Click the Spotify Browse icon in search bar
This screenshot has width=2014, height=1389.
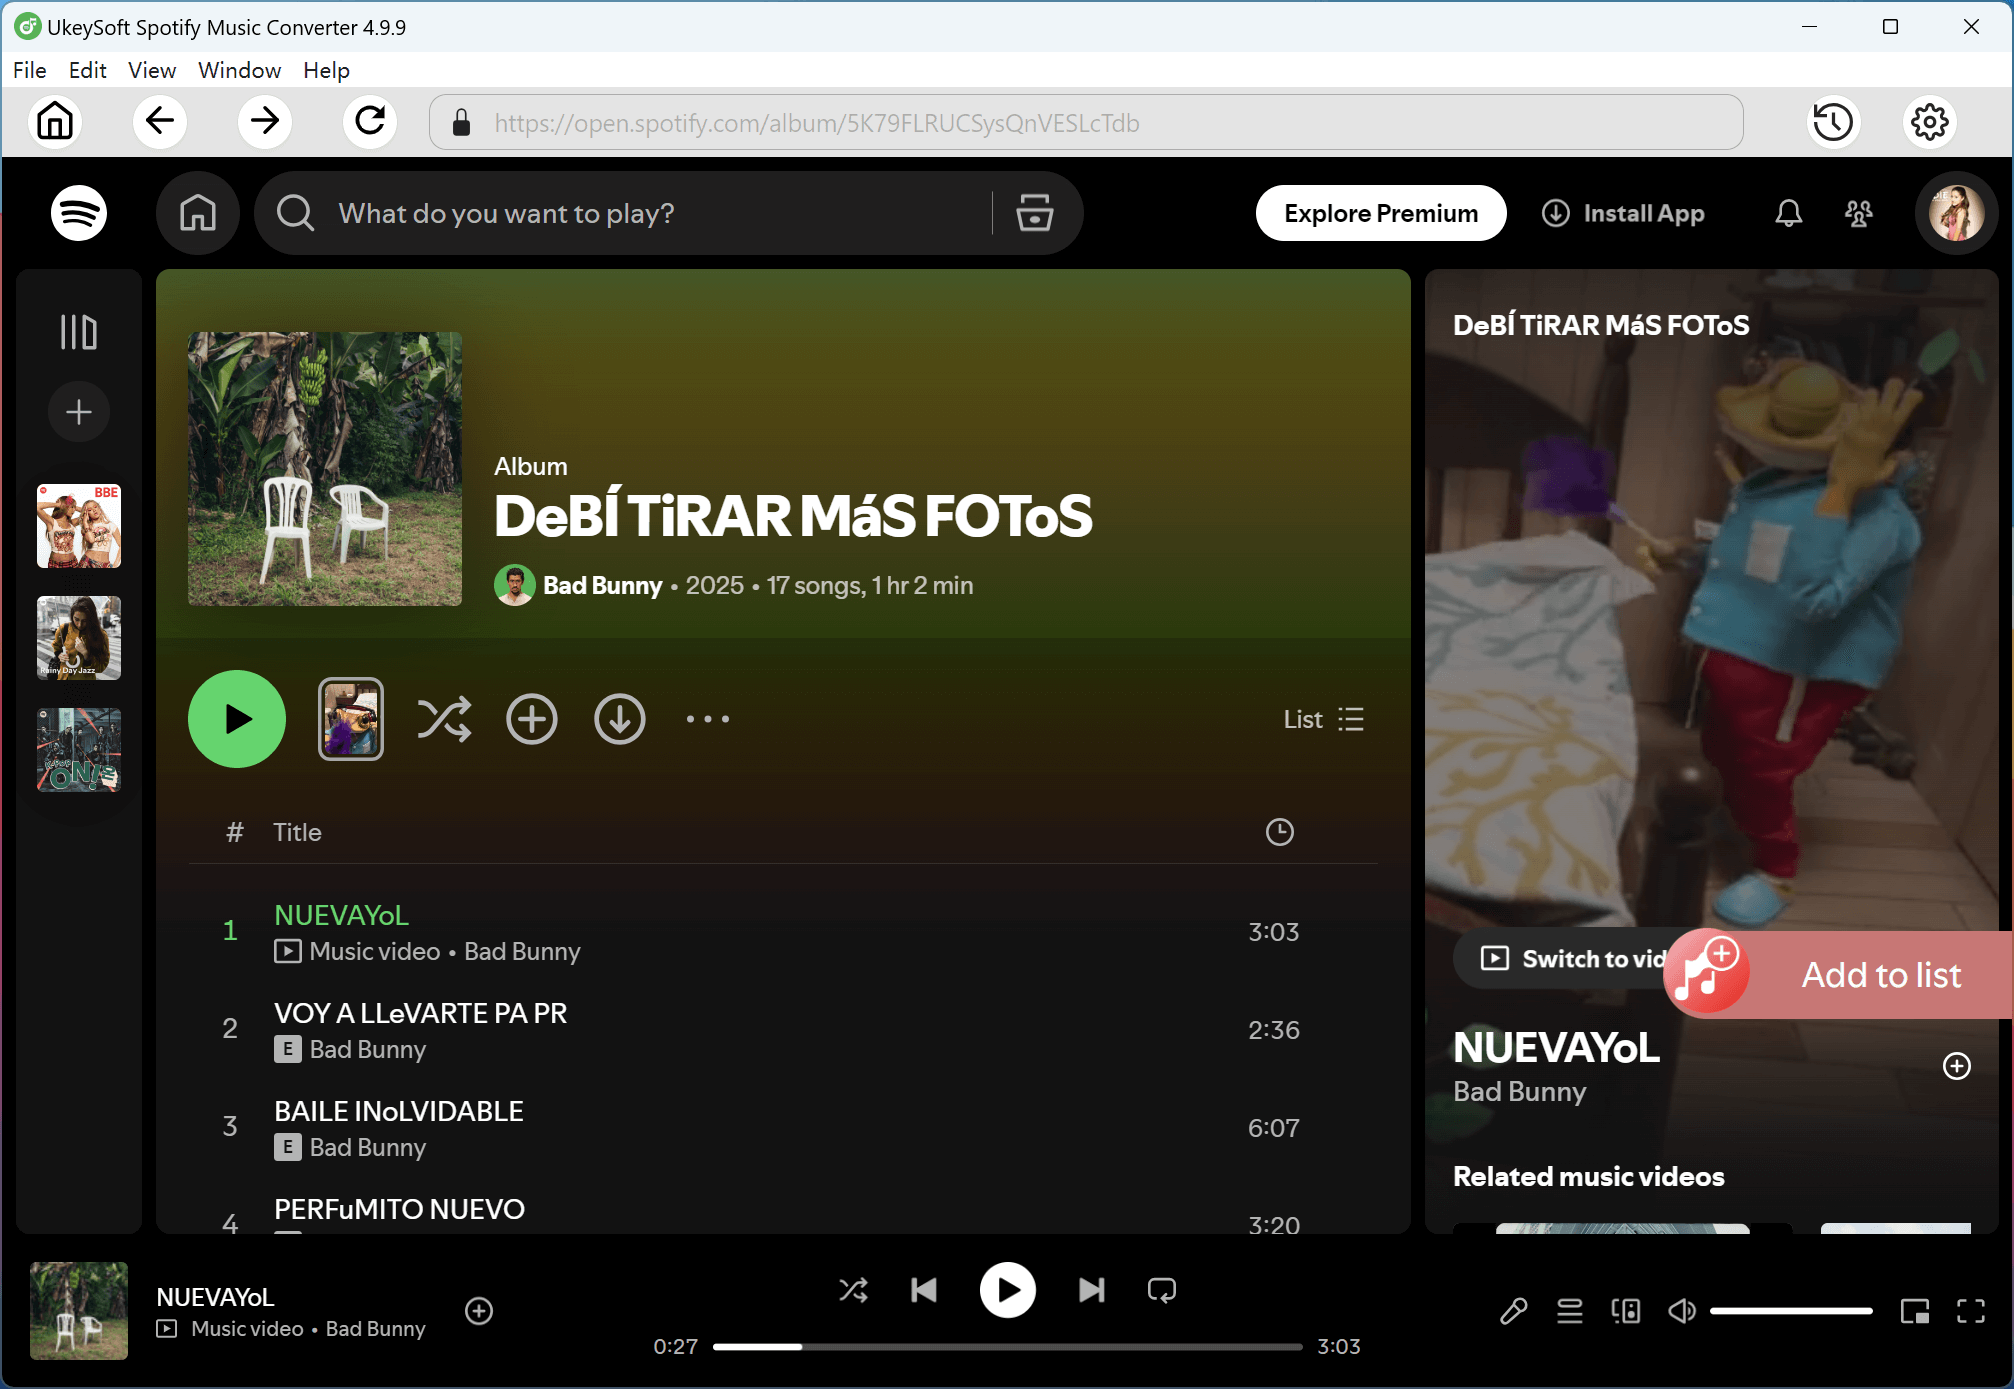(x=1035, y=213)
